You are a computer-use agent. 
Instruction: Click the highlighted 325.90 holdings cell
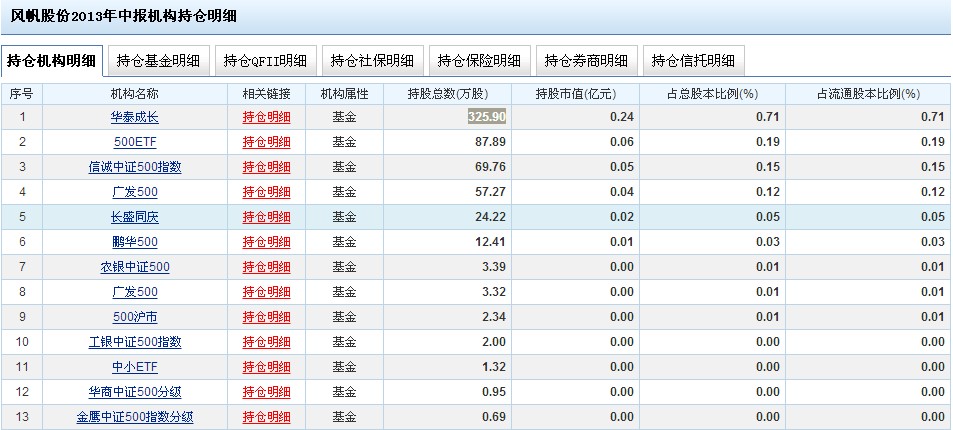tap(487, 117)
